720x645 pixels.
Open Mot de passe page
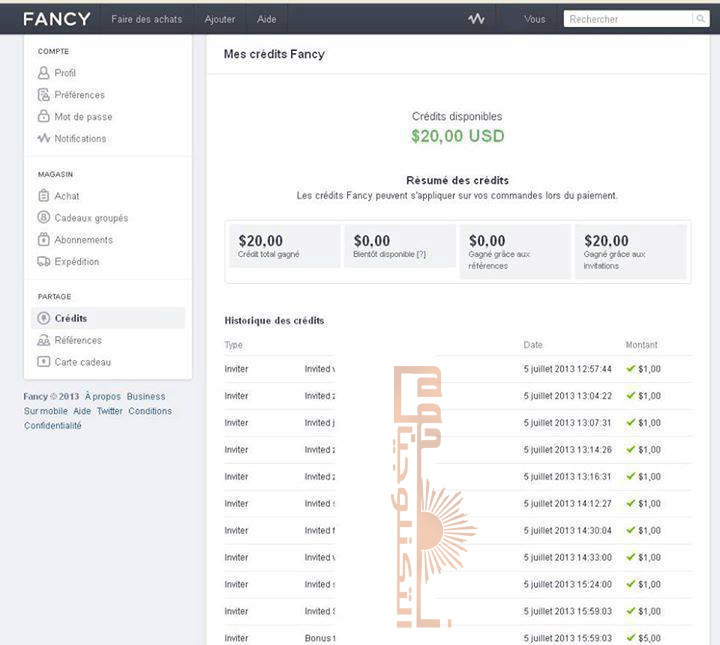point(83,117)
